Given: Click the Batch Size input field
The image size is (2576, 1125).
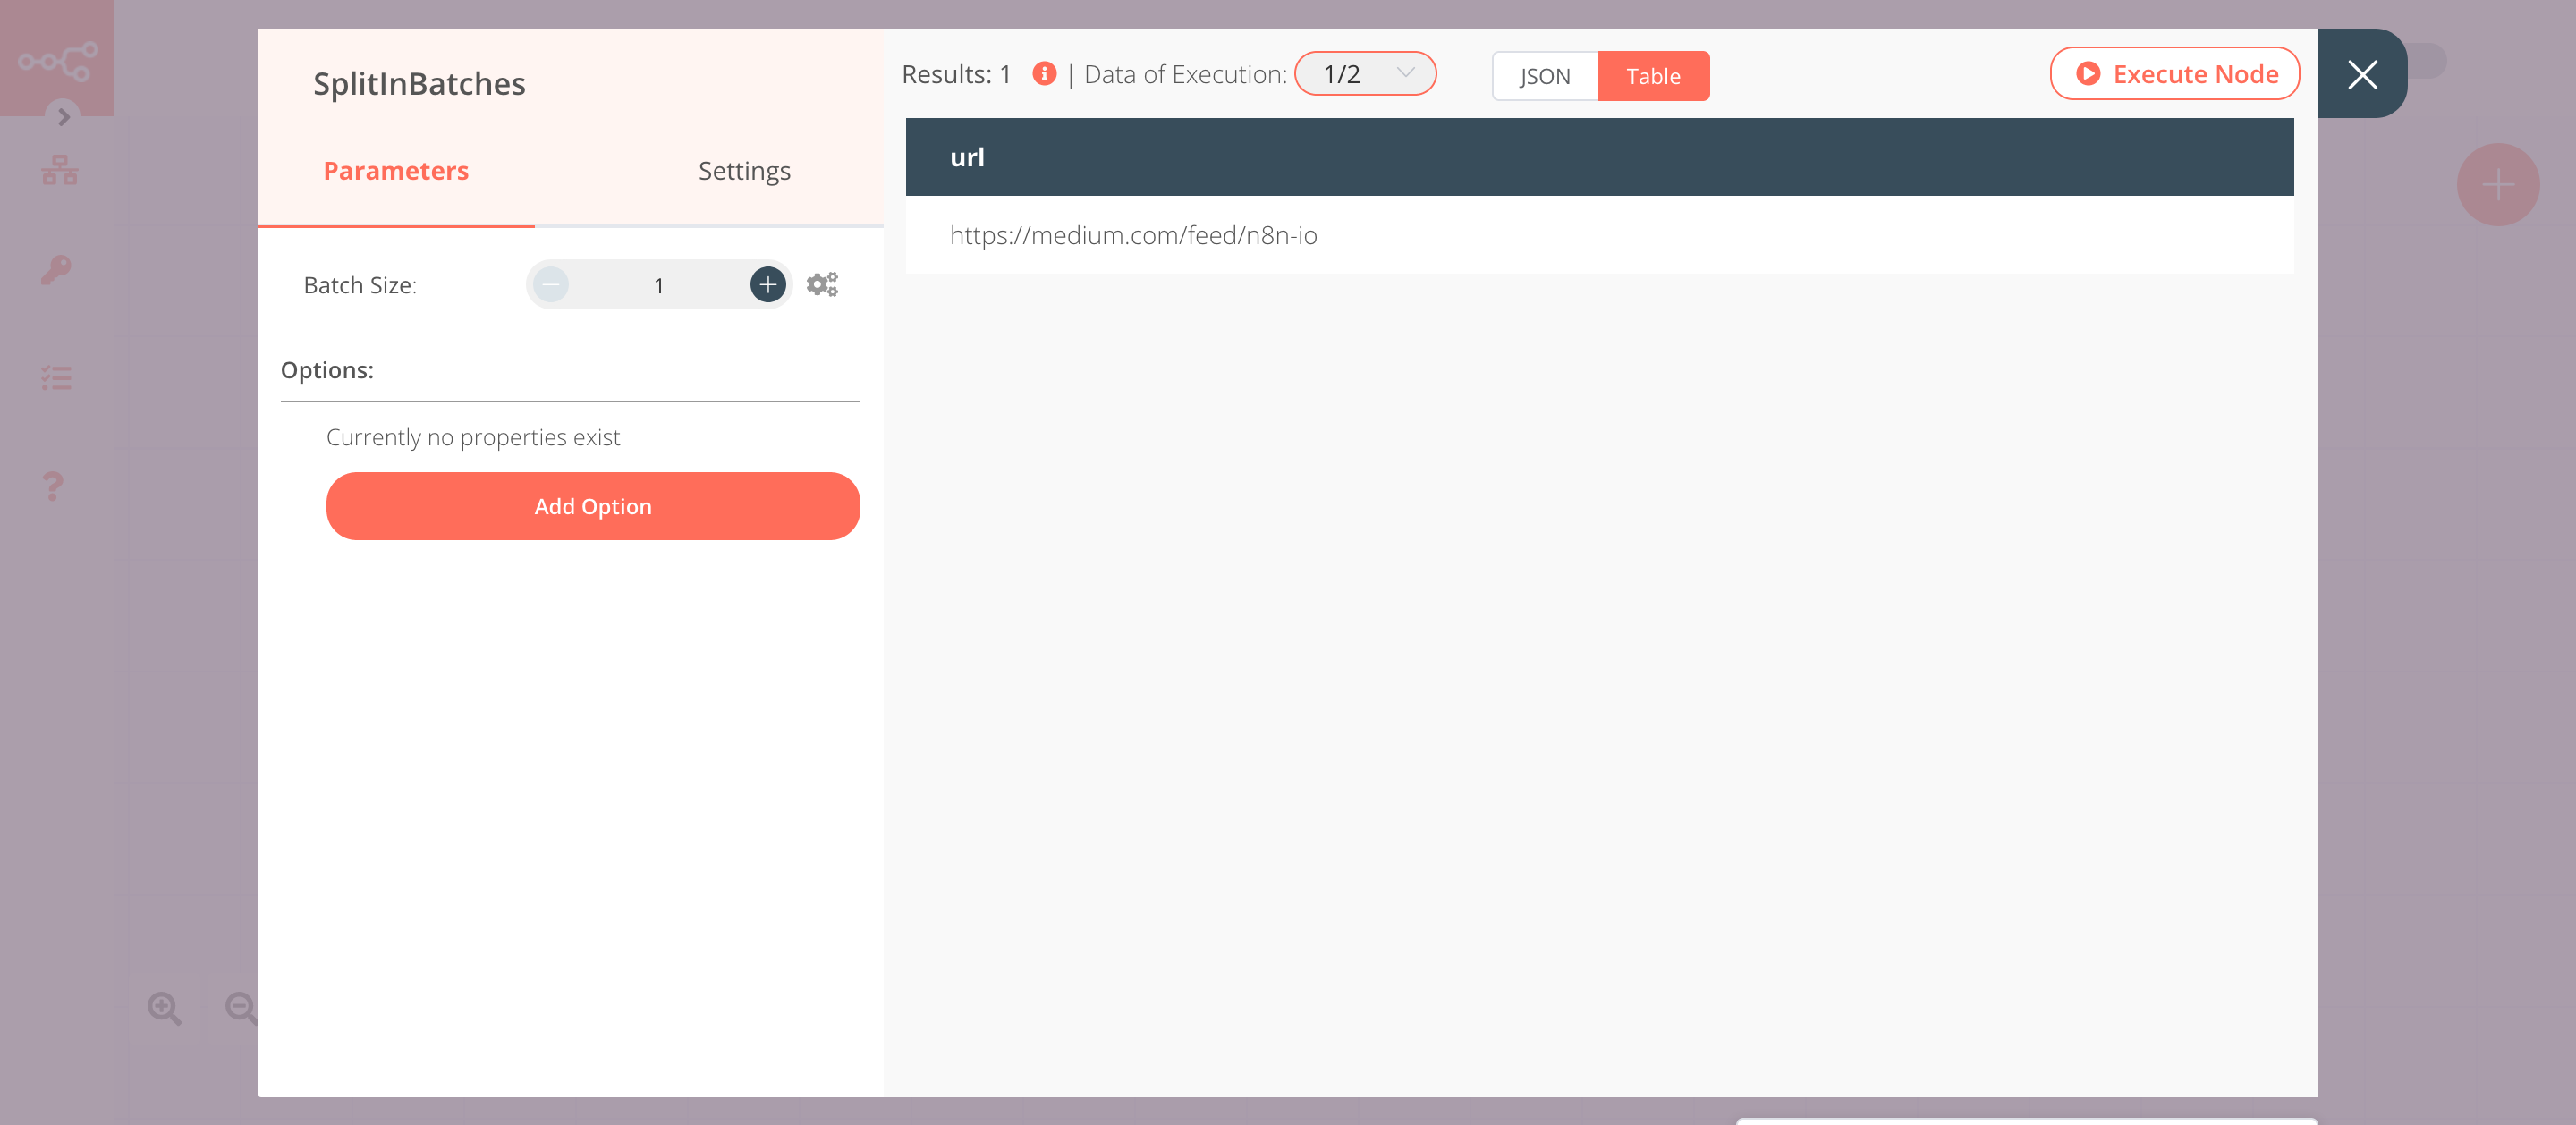Looking at the screenshot, I should (x=659, y=284).
